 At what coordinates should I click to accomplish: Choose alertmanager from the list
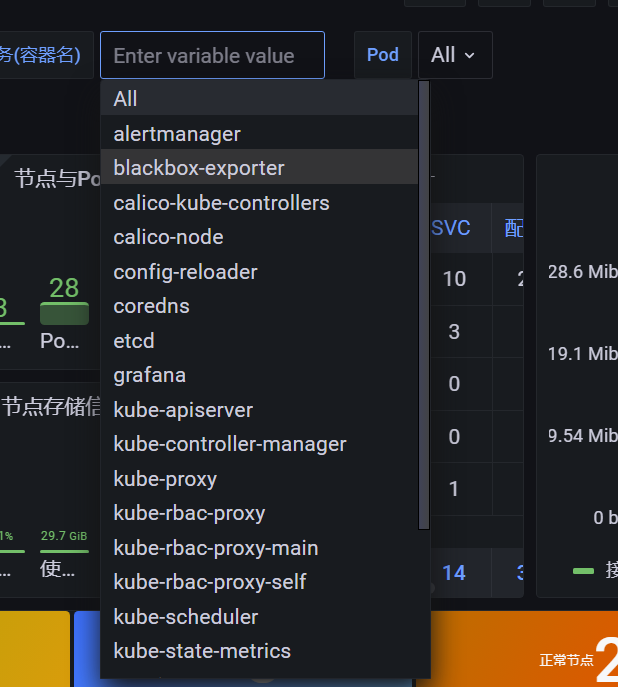[259, 134]
